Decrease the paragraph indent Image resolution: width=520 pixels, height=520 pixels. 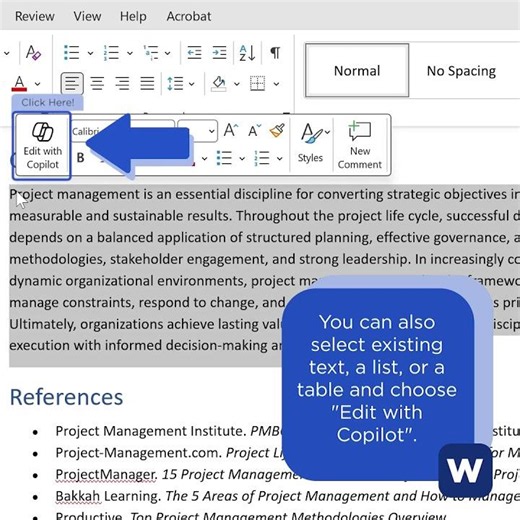[194, 53]
